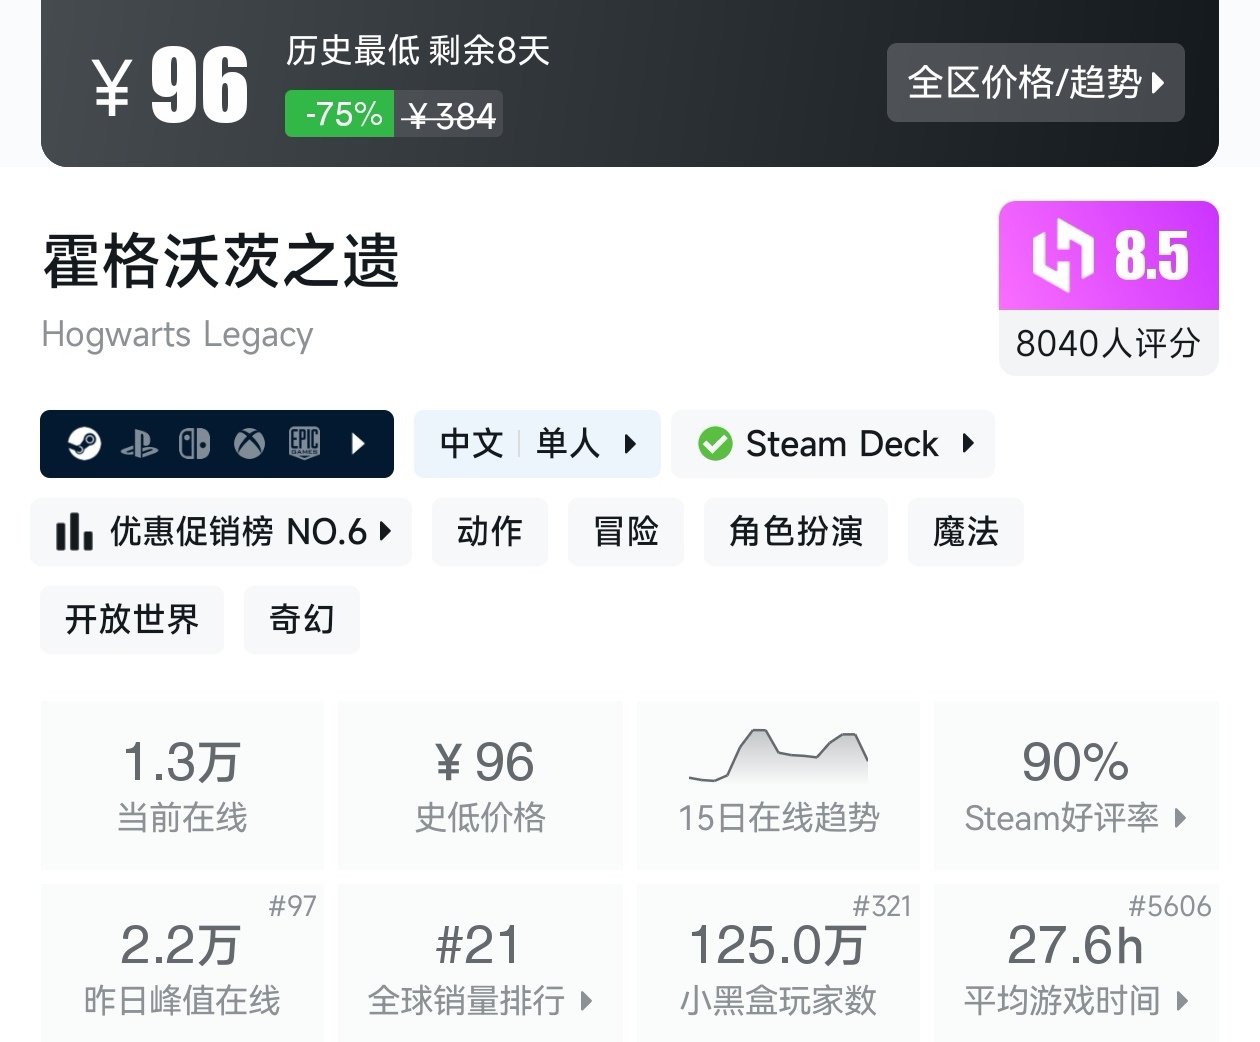Tap the 角色扮演 genre tag

(x=795, y=532)
